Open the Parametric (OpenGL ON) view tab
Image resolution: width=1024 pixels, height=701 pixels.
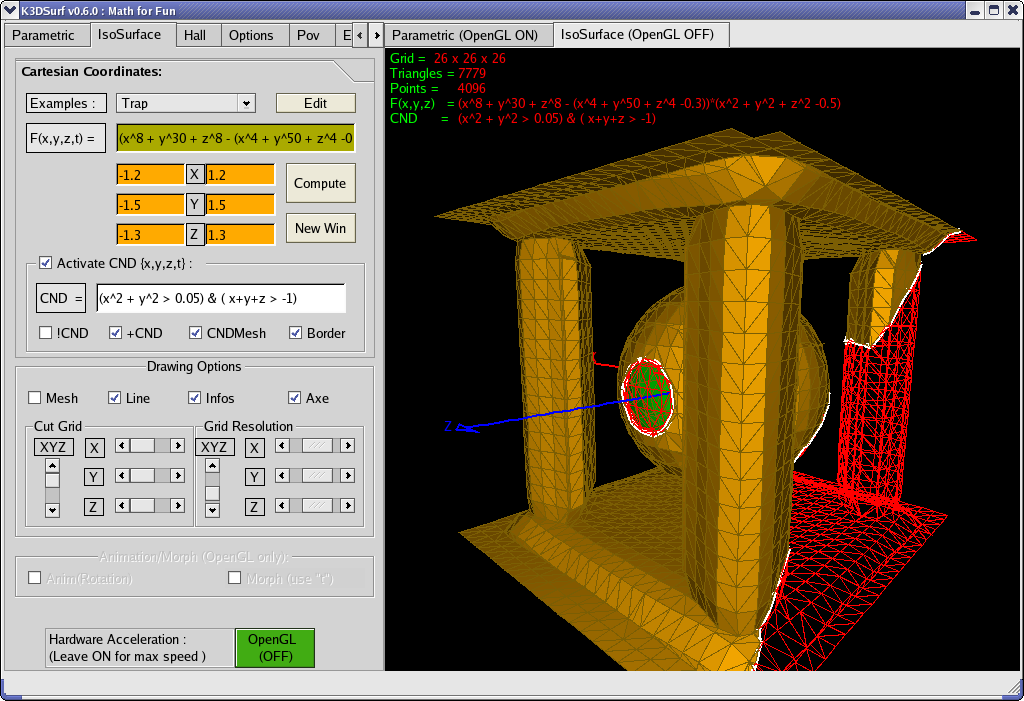[465, 35]
